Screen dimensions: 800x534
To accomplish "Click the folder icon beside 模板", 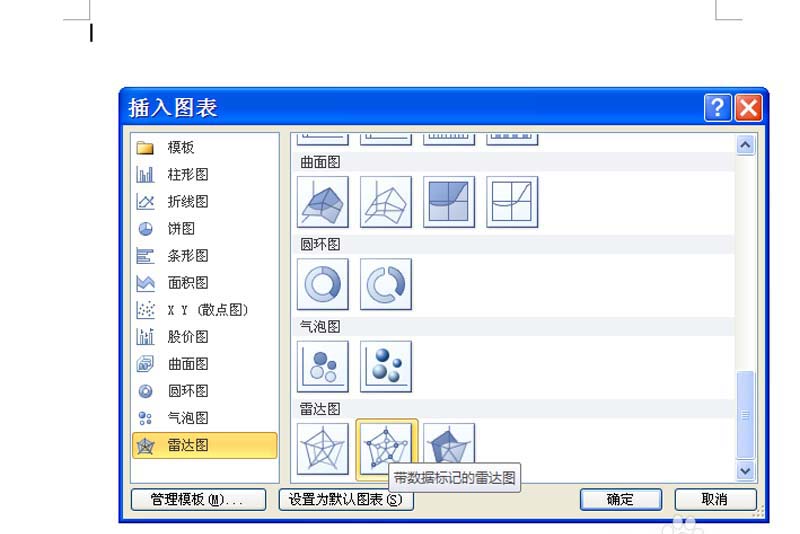I will (x=145, y=148).
